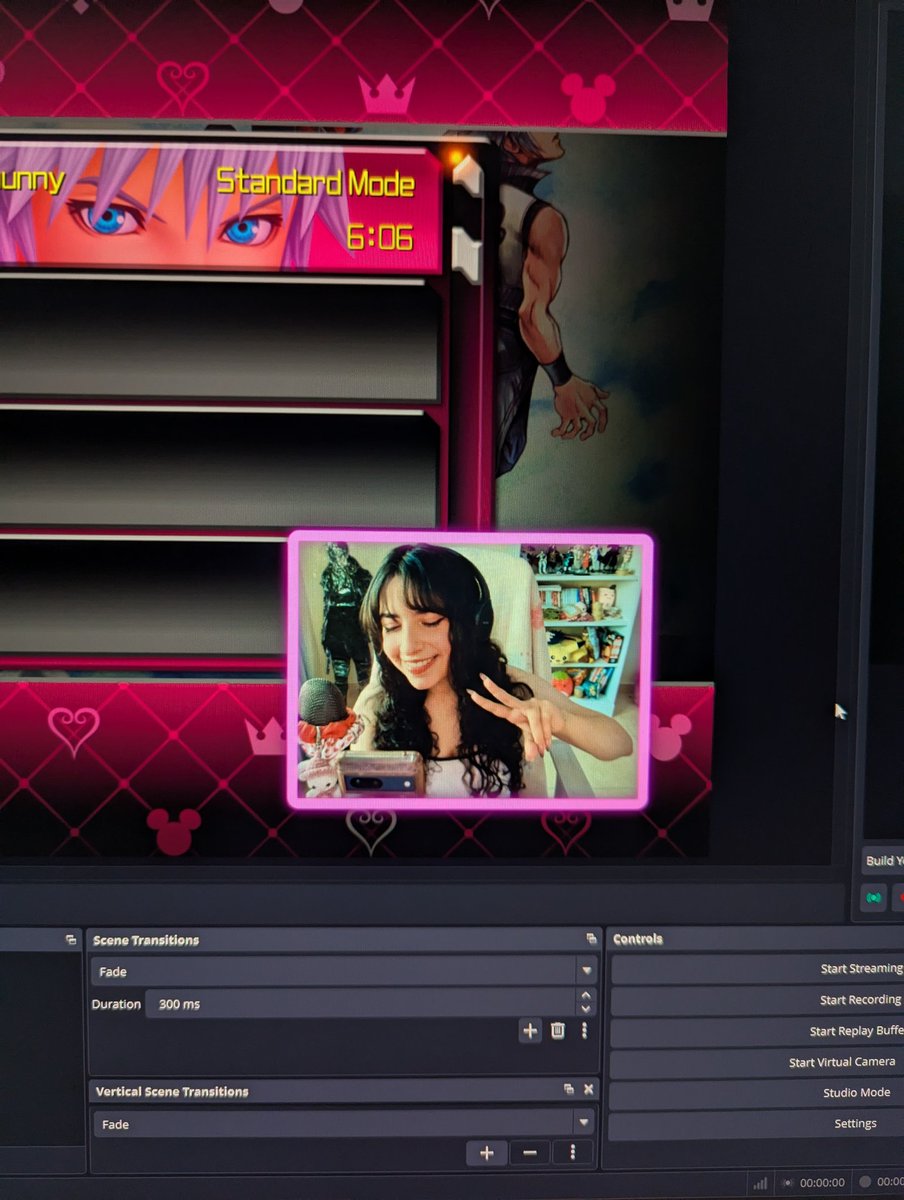904x1200 pixels.
Task: Click Start Virtual Camera
Action: tap(842, 1062)
